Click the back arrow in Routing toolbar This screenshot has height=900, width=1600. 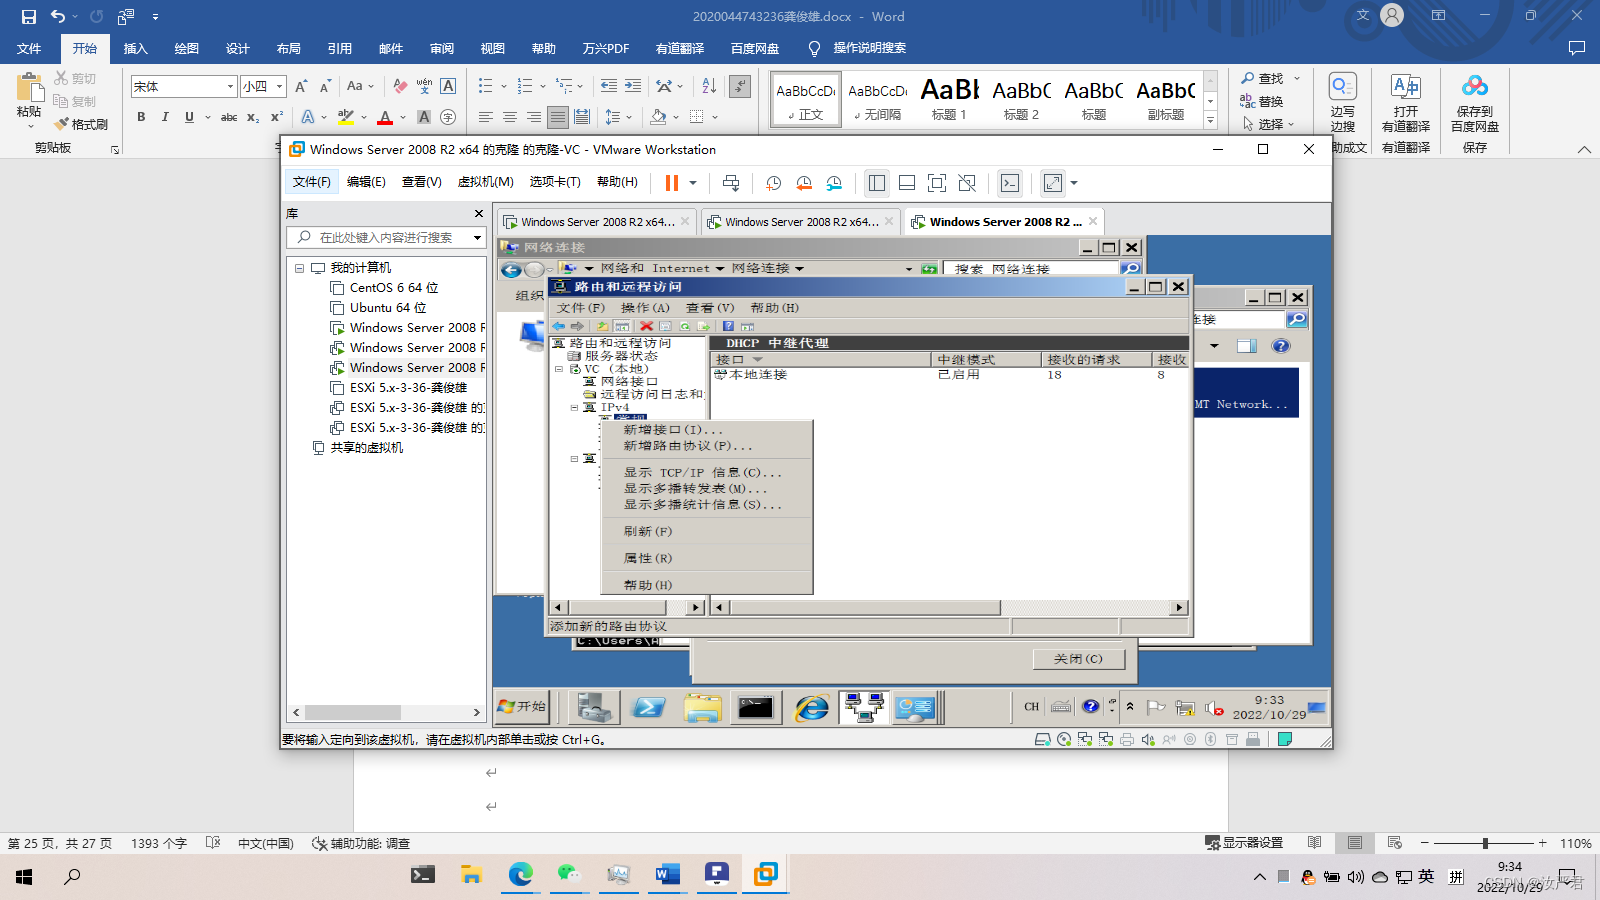pos(559,326)
